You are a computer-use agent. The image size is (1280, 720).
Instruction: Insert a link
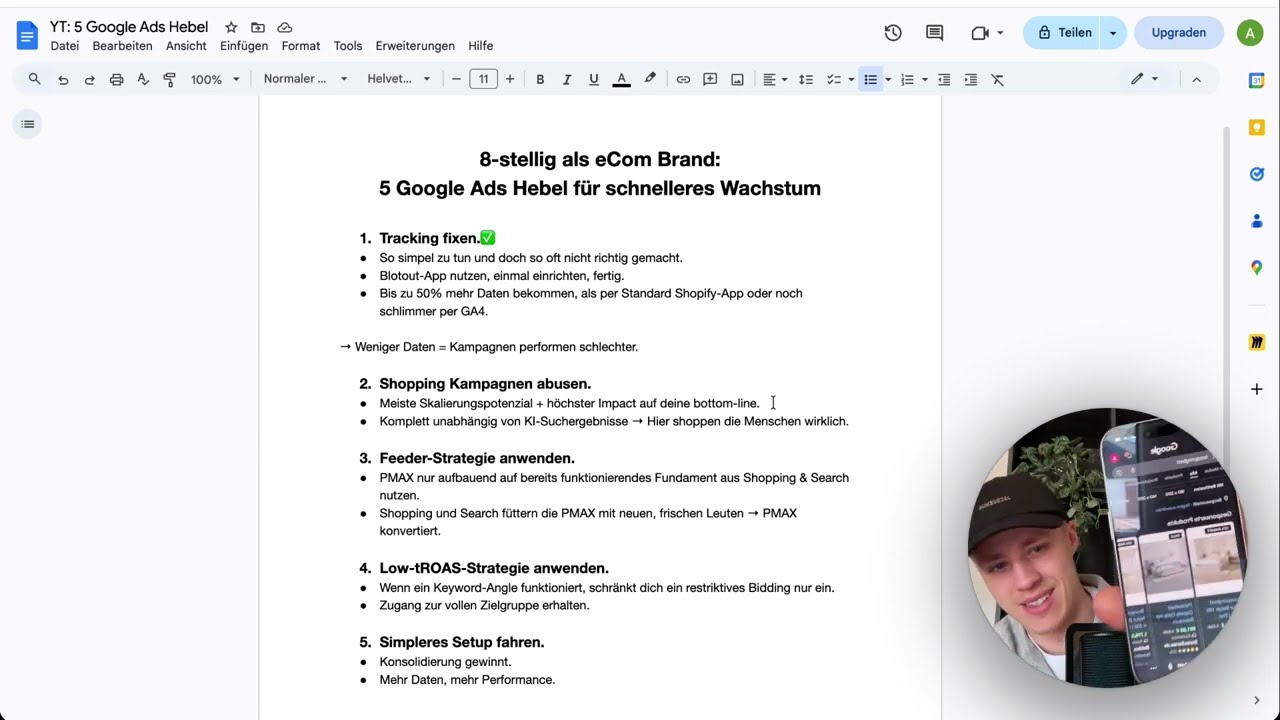point(683,79)
